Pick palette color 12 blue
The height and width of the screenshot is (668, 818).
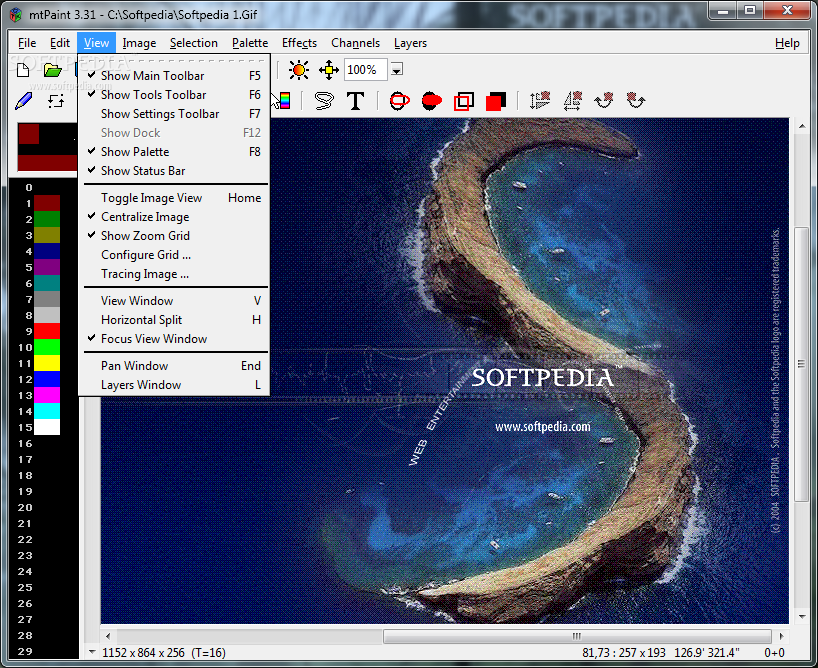click(47, 379)
